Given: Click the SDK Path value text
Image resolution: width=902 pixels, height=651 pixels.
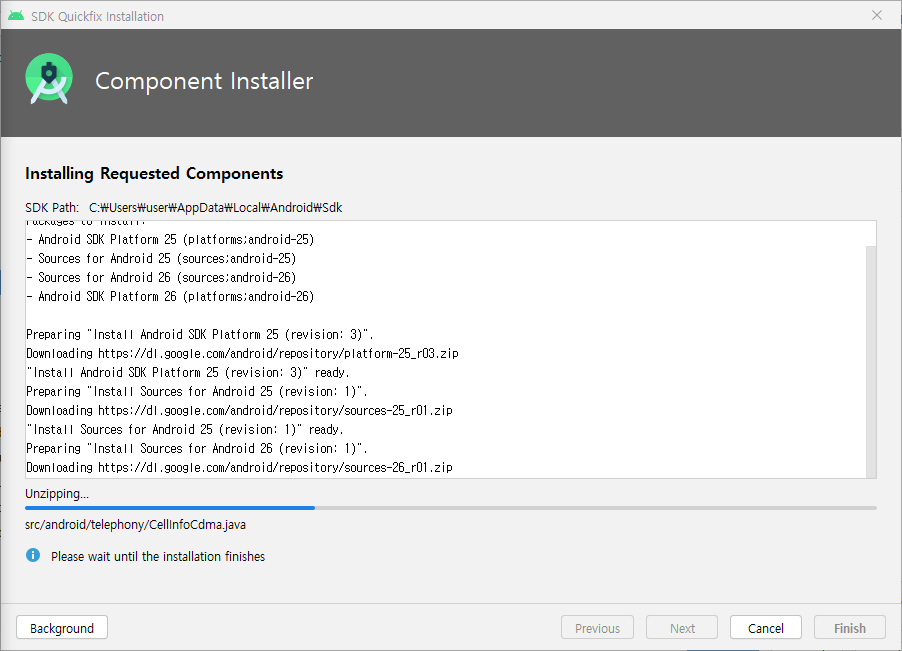Looking at the screenshot, I should 215,208.
